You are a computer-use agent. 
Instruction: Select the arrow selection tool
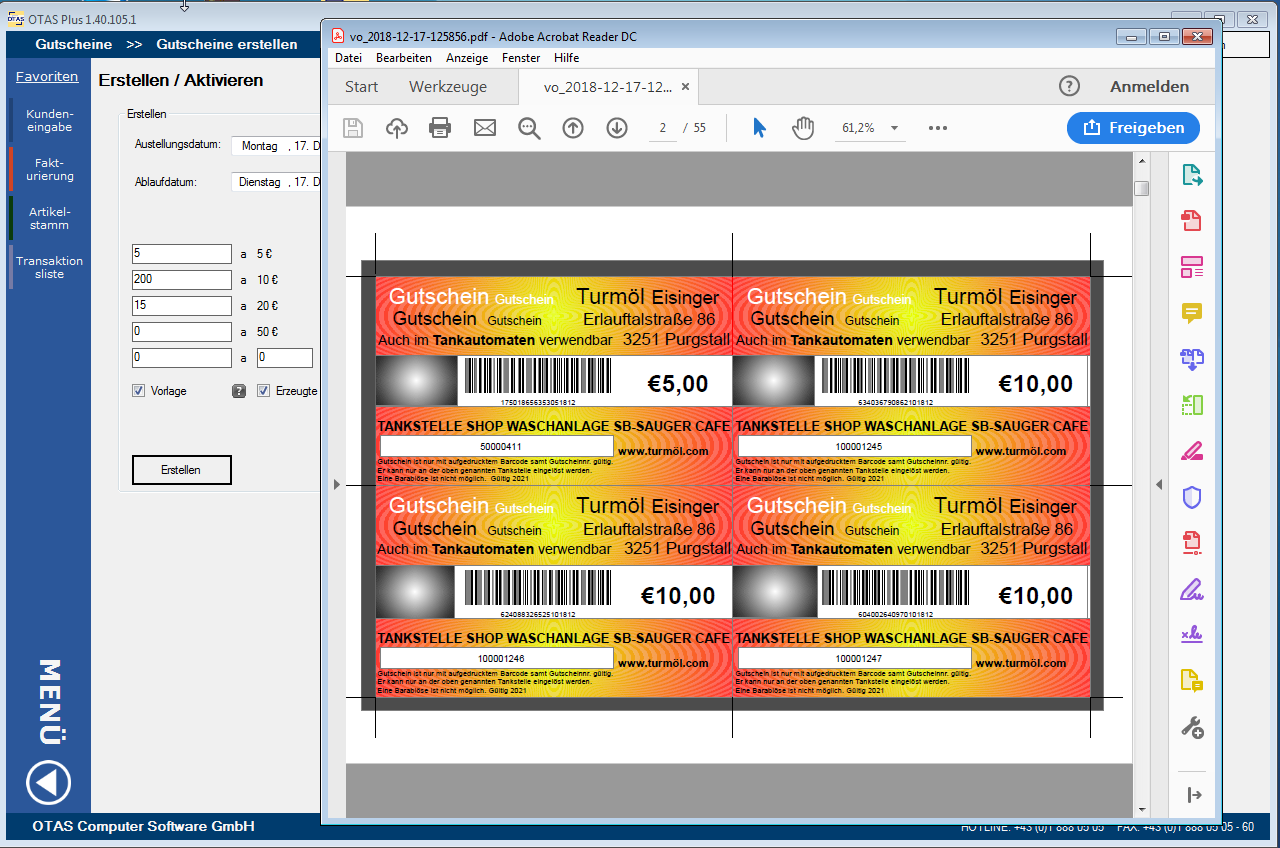pos(759,128)
